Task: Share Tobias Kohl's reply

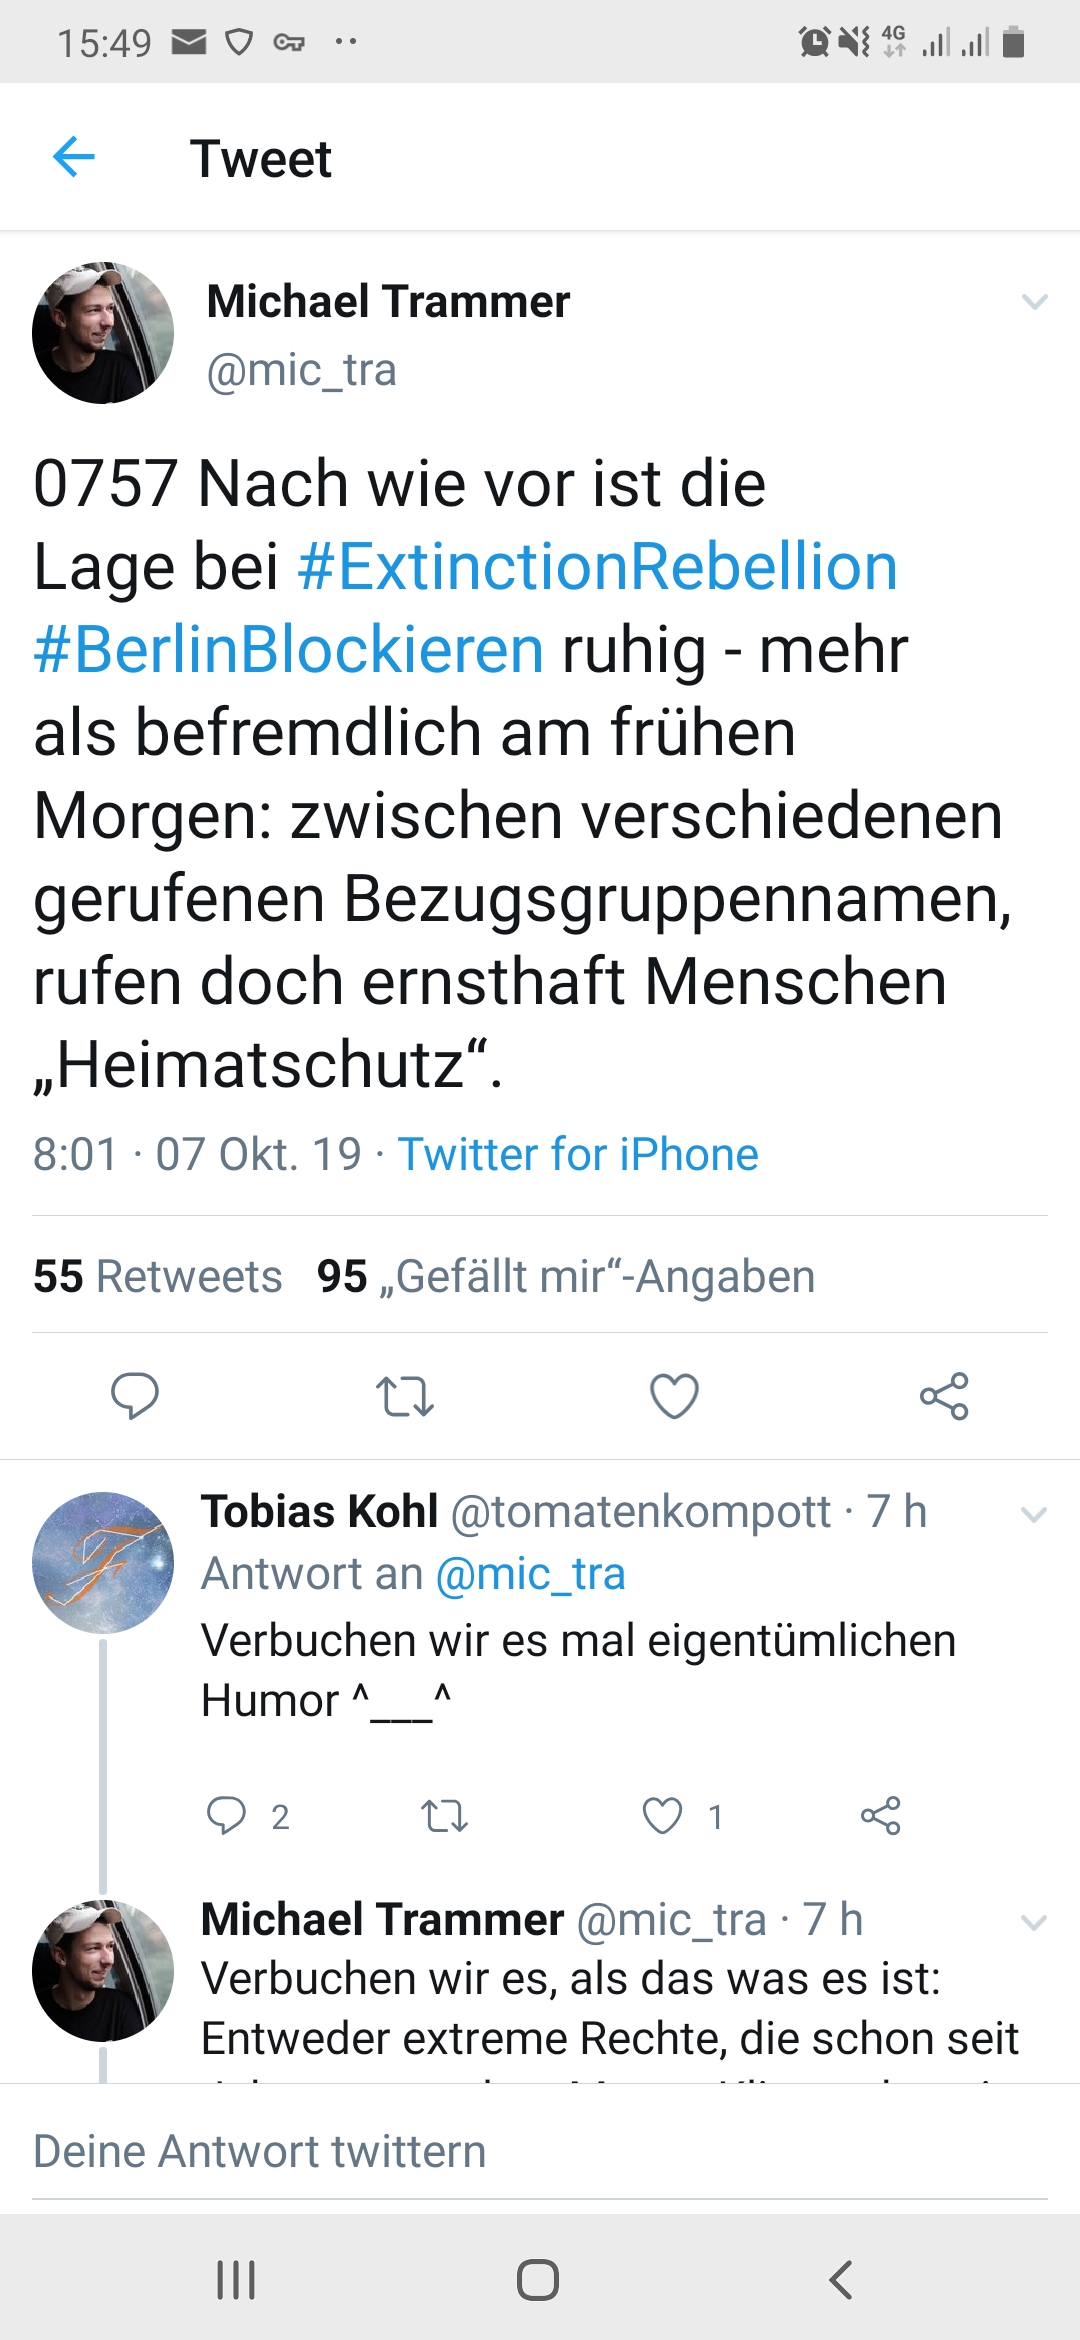Action: point(880,1815)
